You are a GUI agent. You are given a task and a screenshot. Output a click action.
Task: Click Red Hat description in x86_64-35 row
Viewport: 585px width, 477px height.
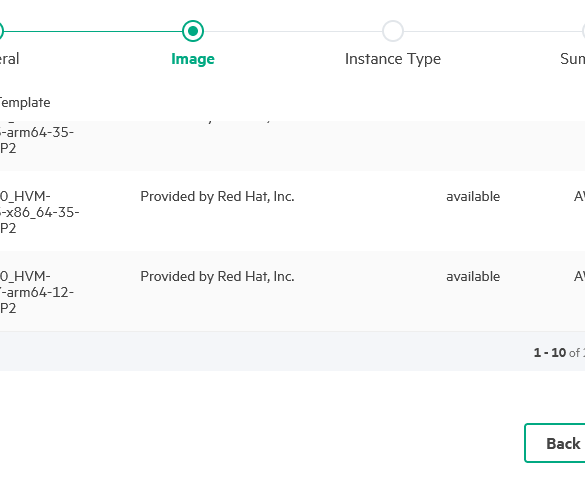click(217, 197)
